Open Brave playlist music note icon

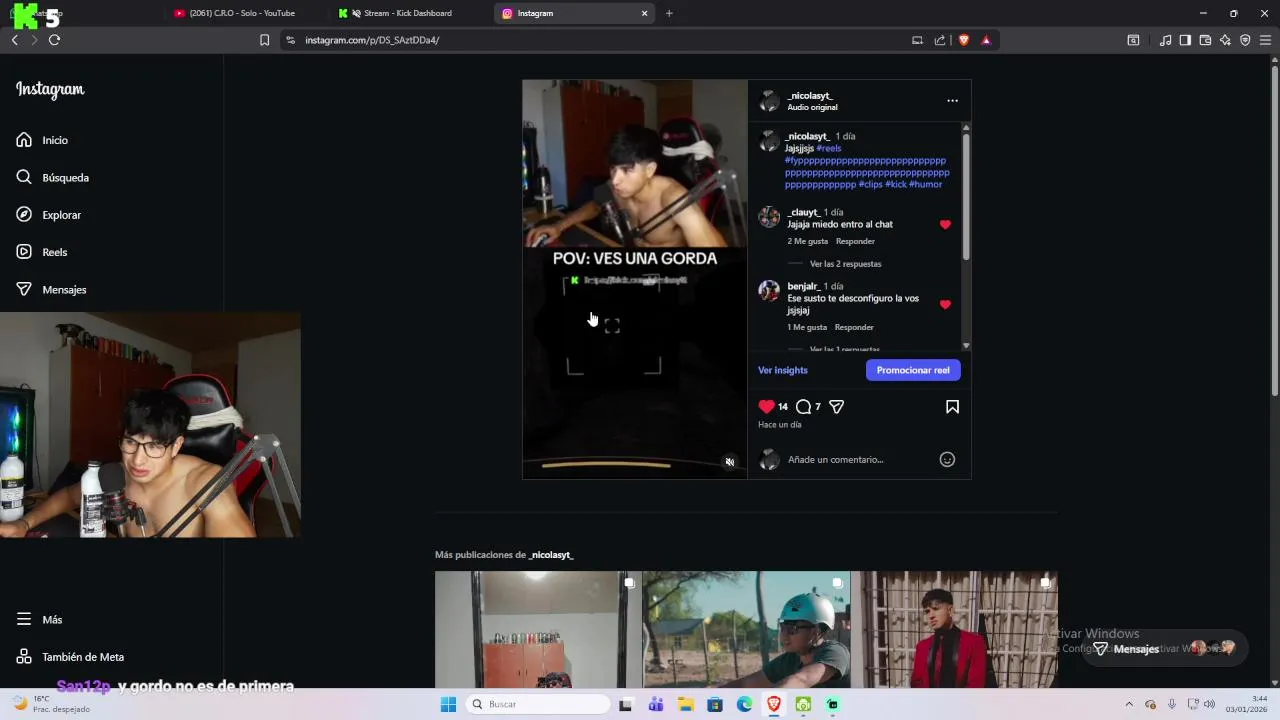tap(1165, 40)
